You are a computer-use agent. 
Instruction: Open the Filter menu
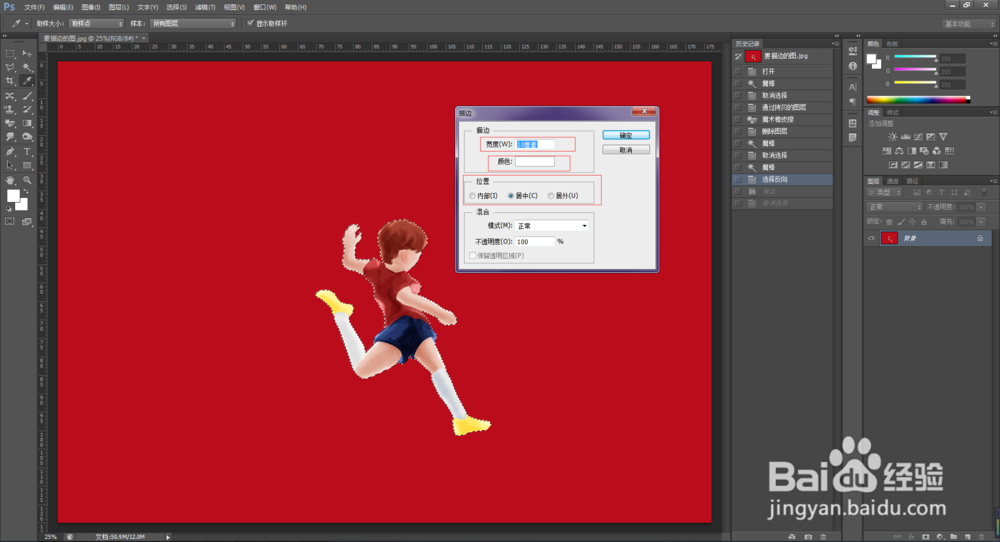click(205, 7)
